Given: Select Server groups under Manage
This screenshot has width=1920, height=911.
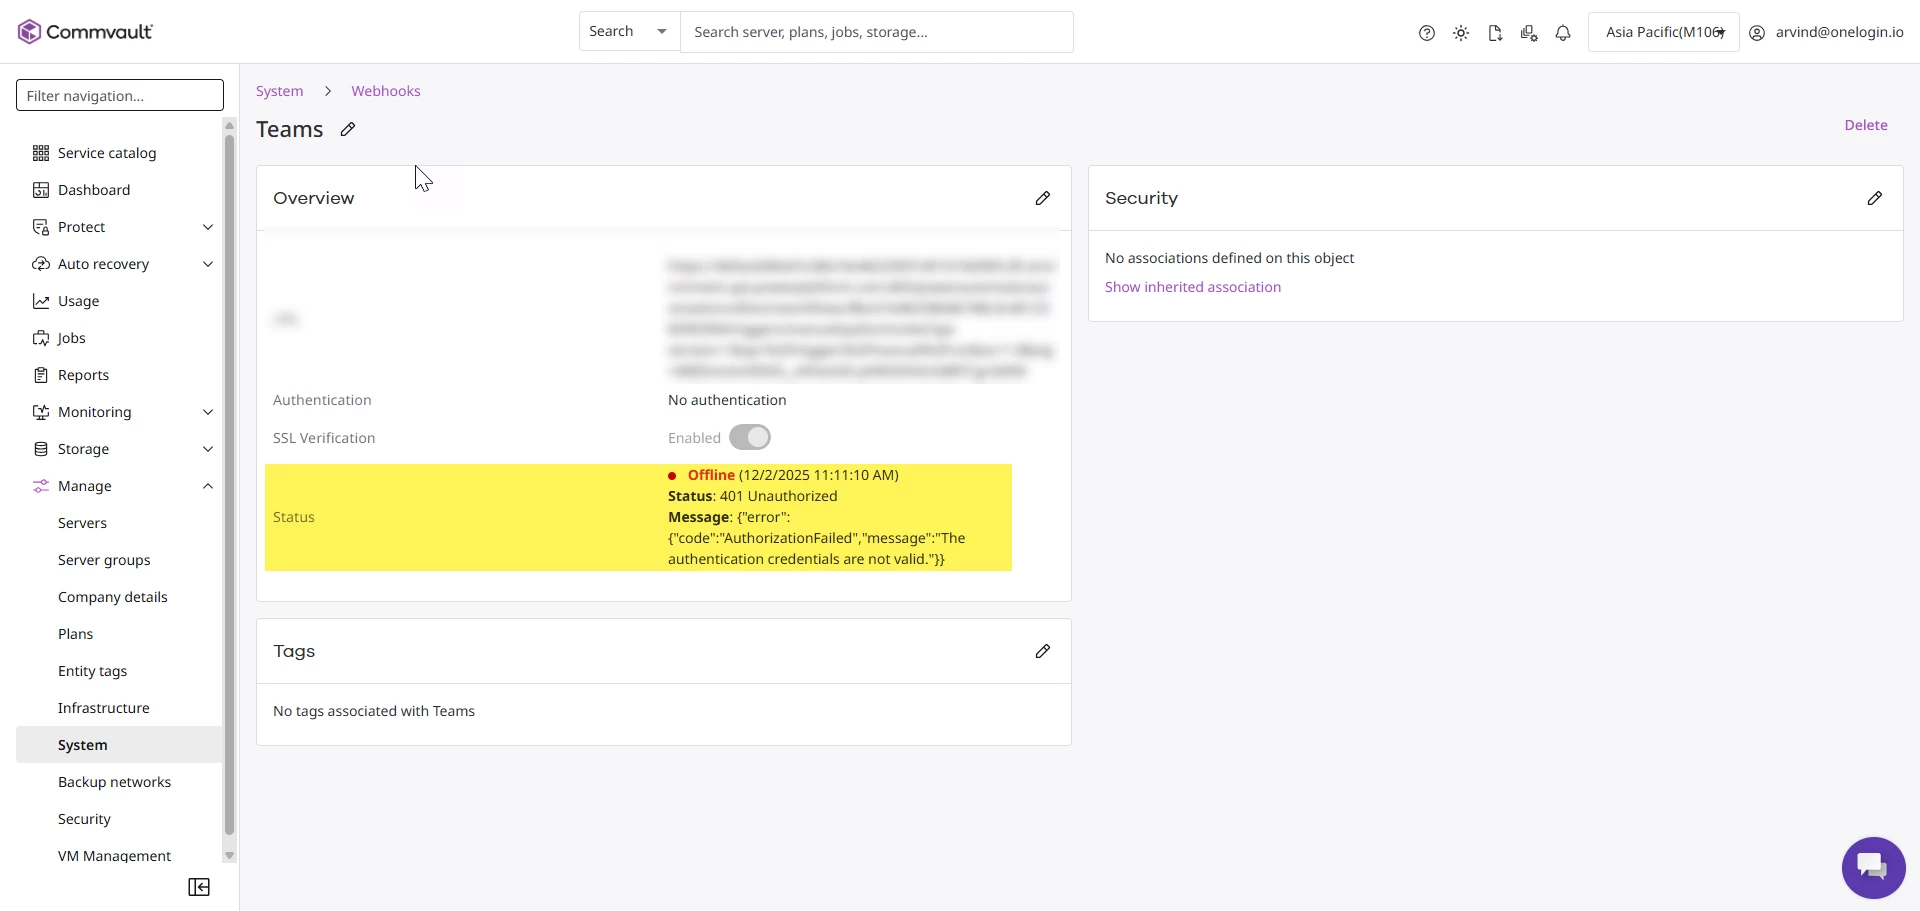Looking at the screenshot, I should coord(104,560).
